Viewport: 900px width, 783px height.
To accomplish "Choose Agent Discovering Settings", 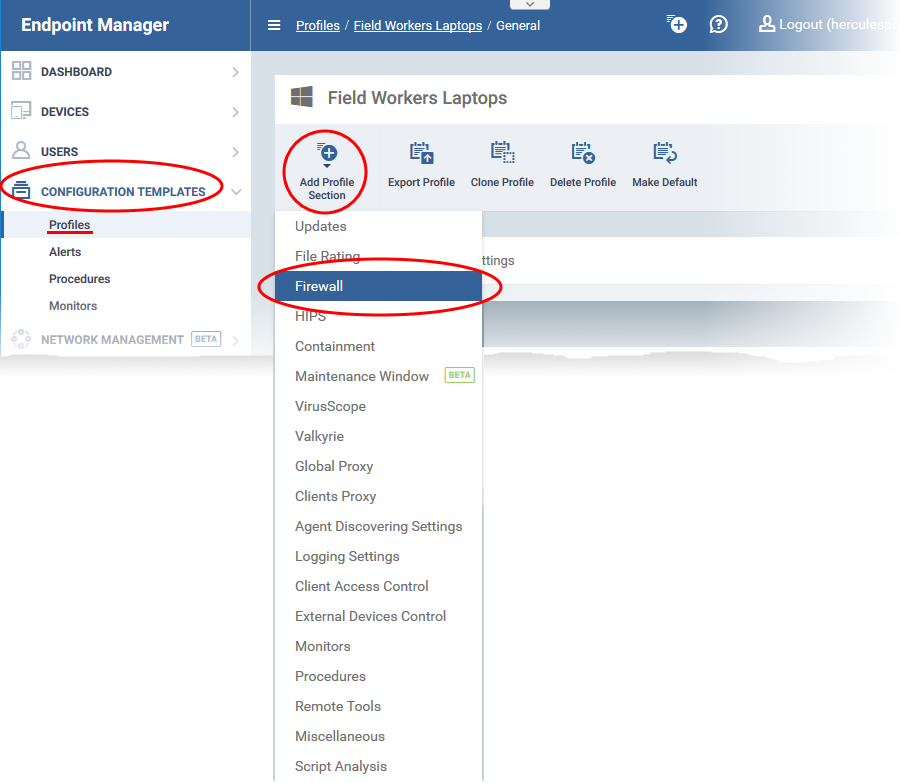I will pos(378,526).
